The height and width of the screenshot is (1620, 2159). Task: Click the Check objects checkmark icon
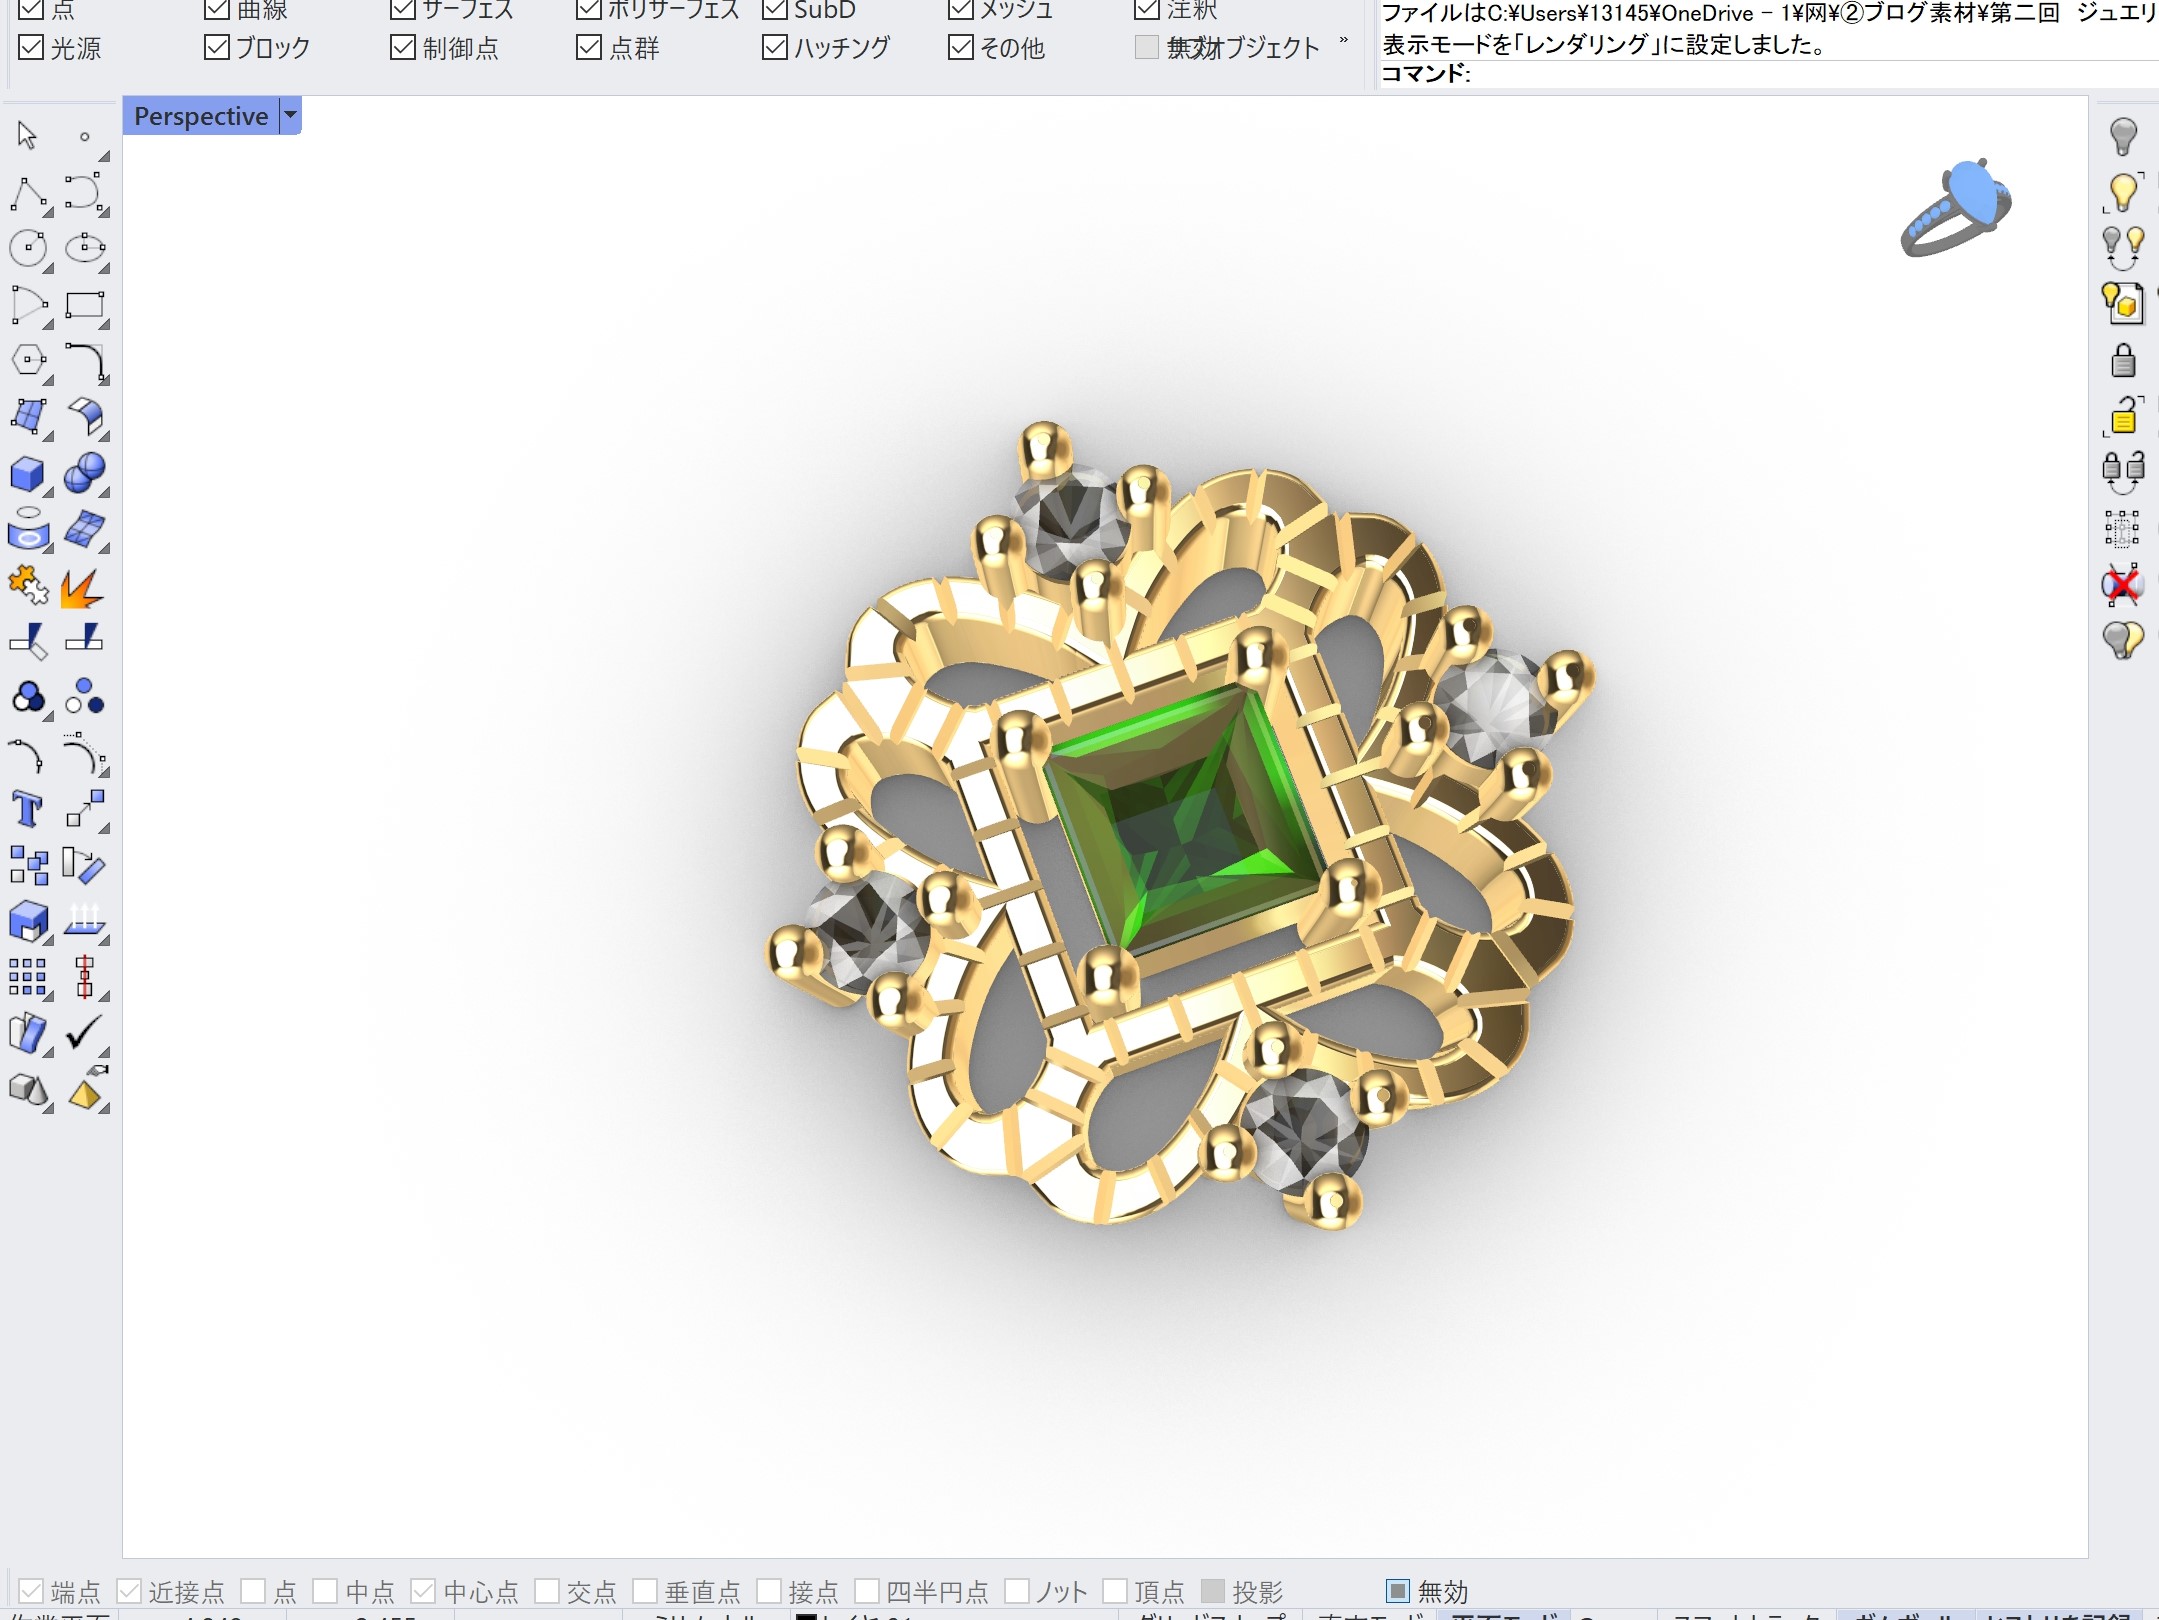pyautogui.click(x=84, y=1032)
